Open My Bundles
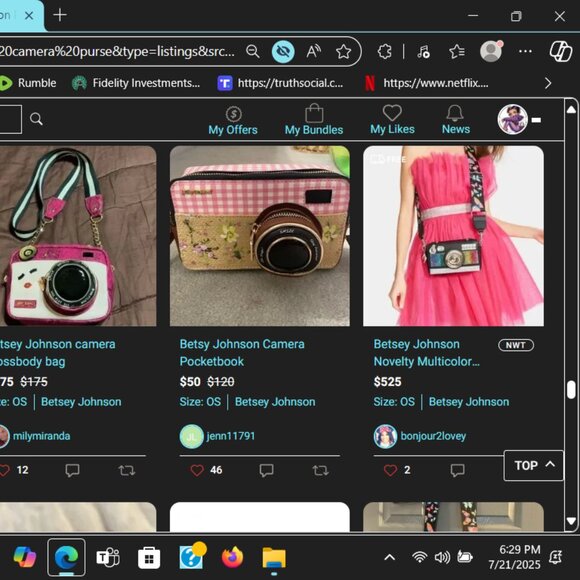This screenshot has height=580, width=580. click(x=314, y=119)
